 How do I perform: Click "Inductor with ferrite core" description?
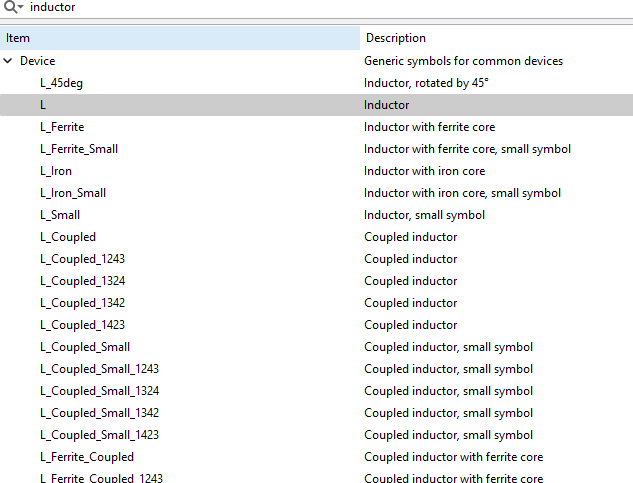coord(430,127)
